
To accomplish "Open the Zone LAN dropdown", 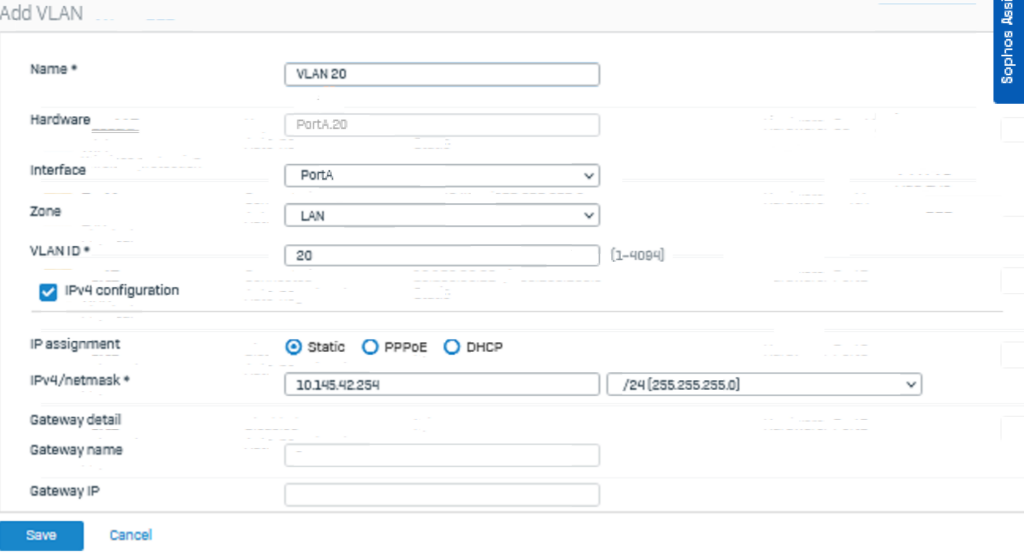I will (x=442, y=215).
